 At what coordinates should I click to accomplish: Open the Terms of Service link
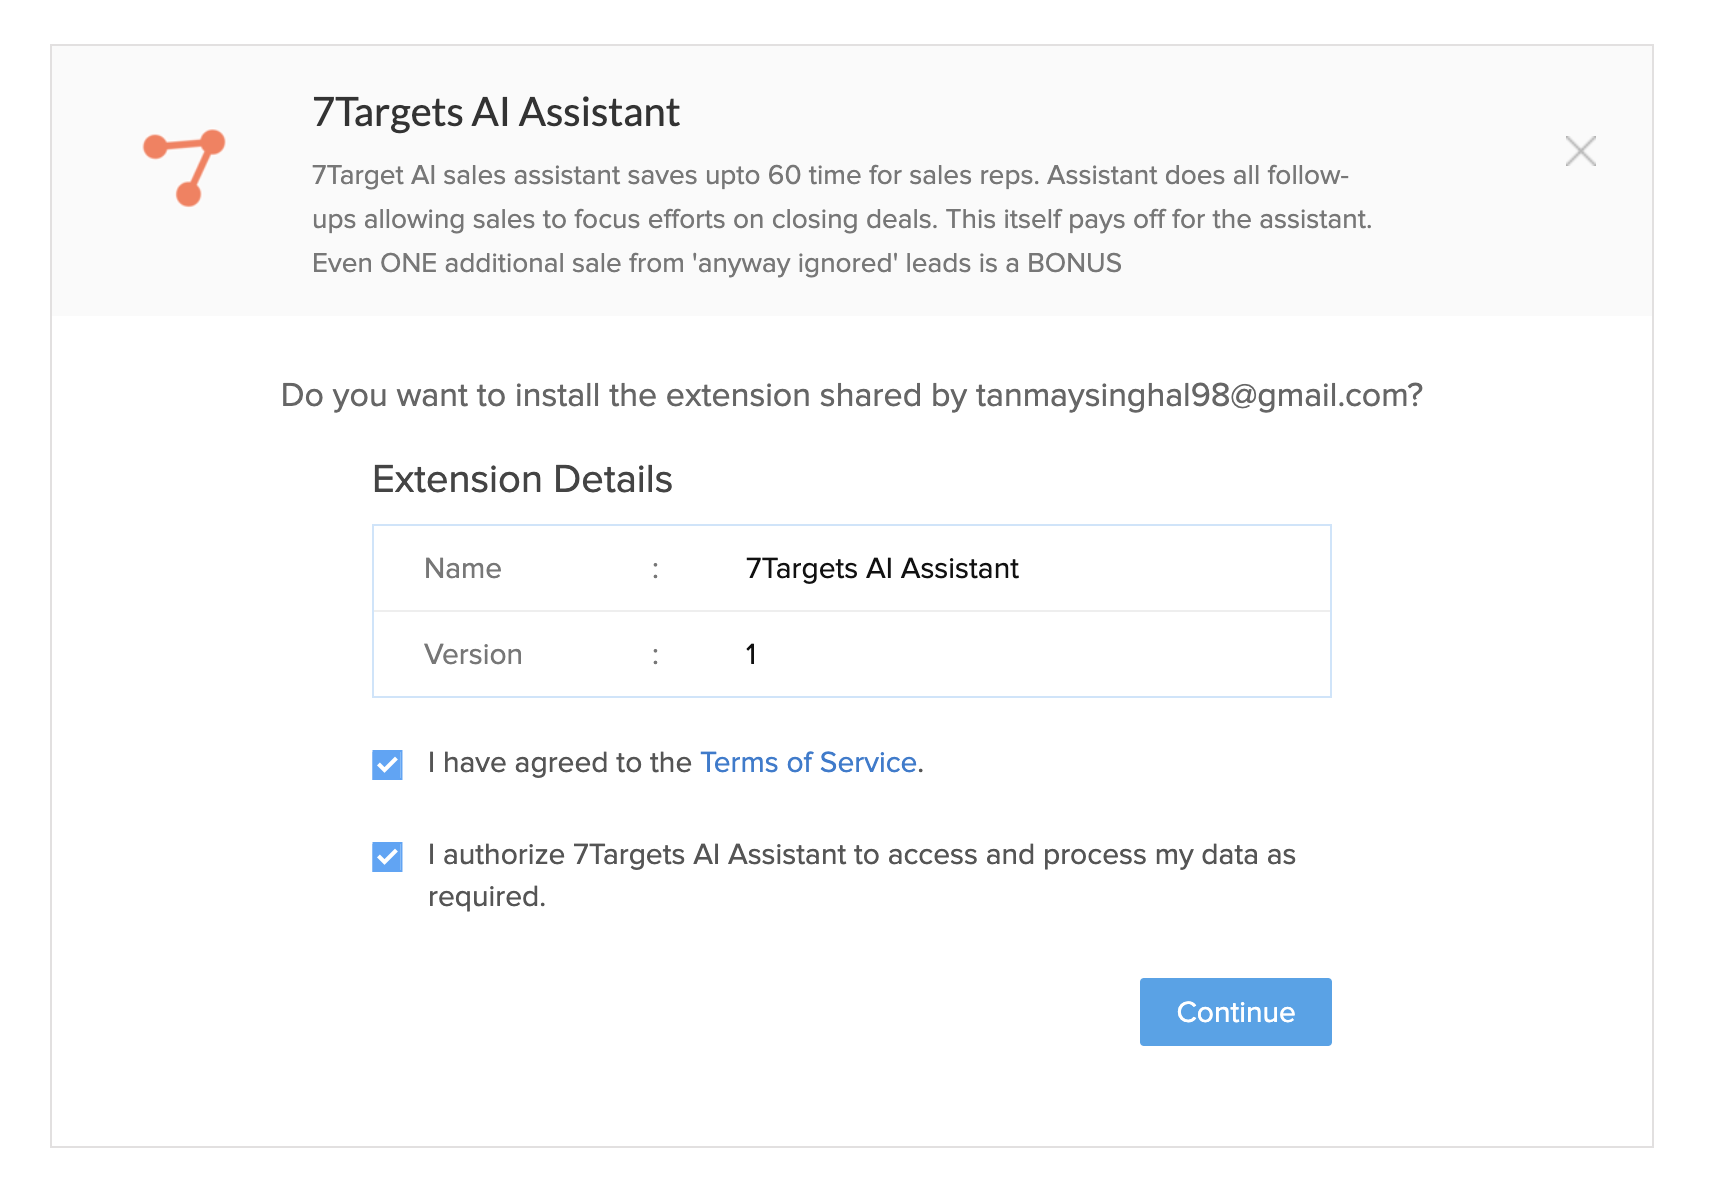pyautogui.click(x=808, y=762)
